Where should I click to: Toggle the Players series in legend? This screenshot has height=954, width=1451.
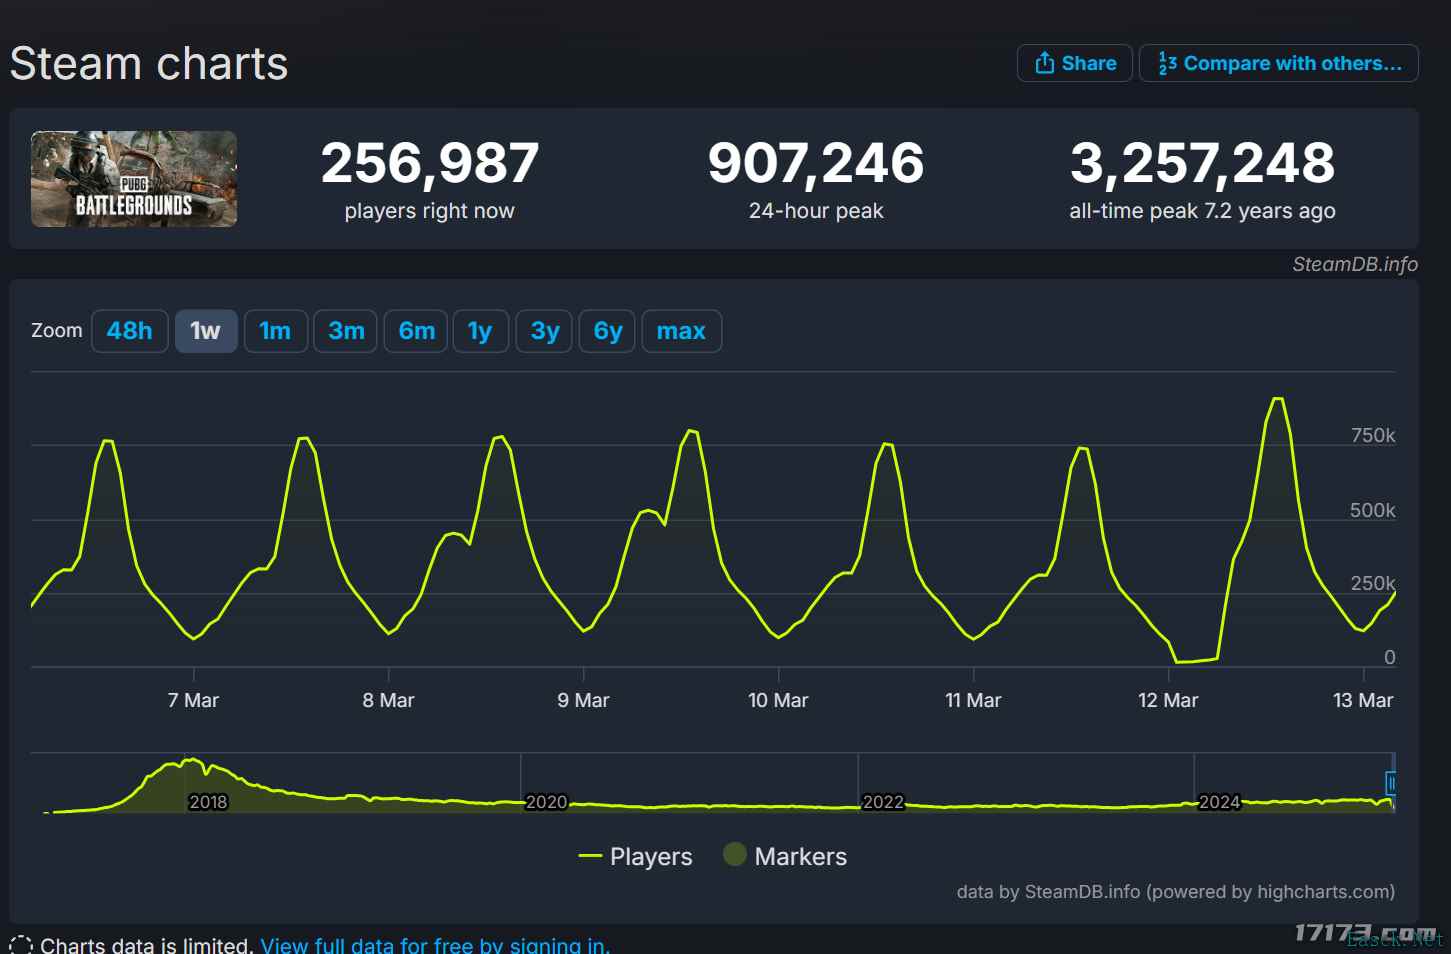coord(636,857)
